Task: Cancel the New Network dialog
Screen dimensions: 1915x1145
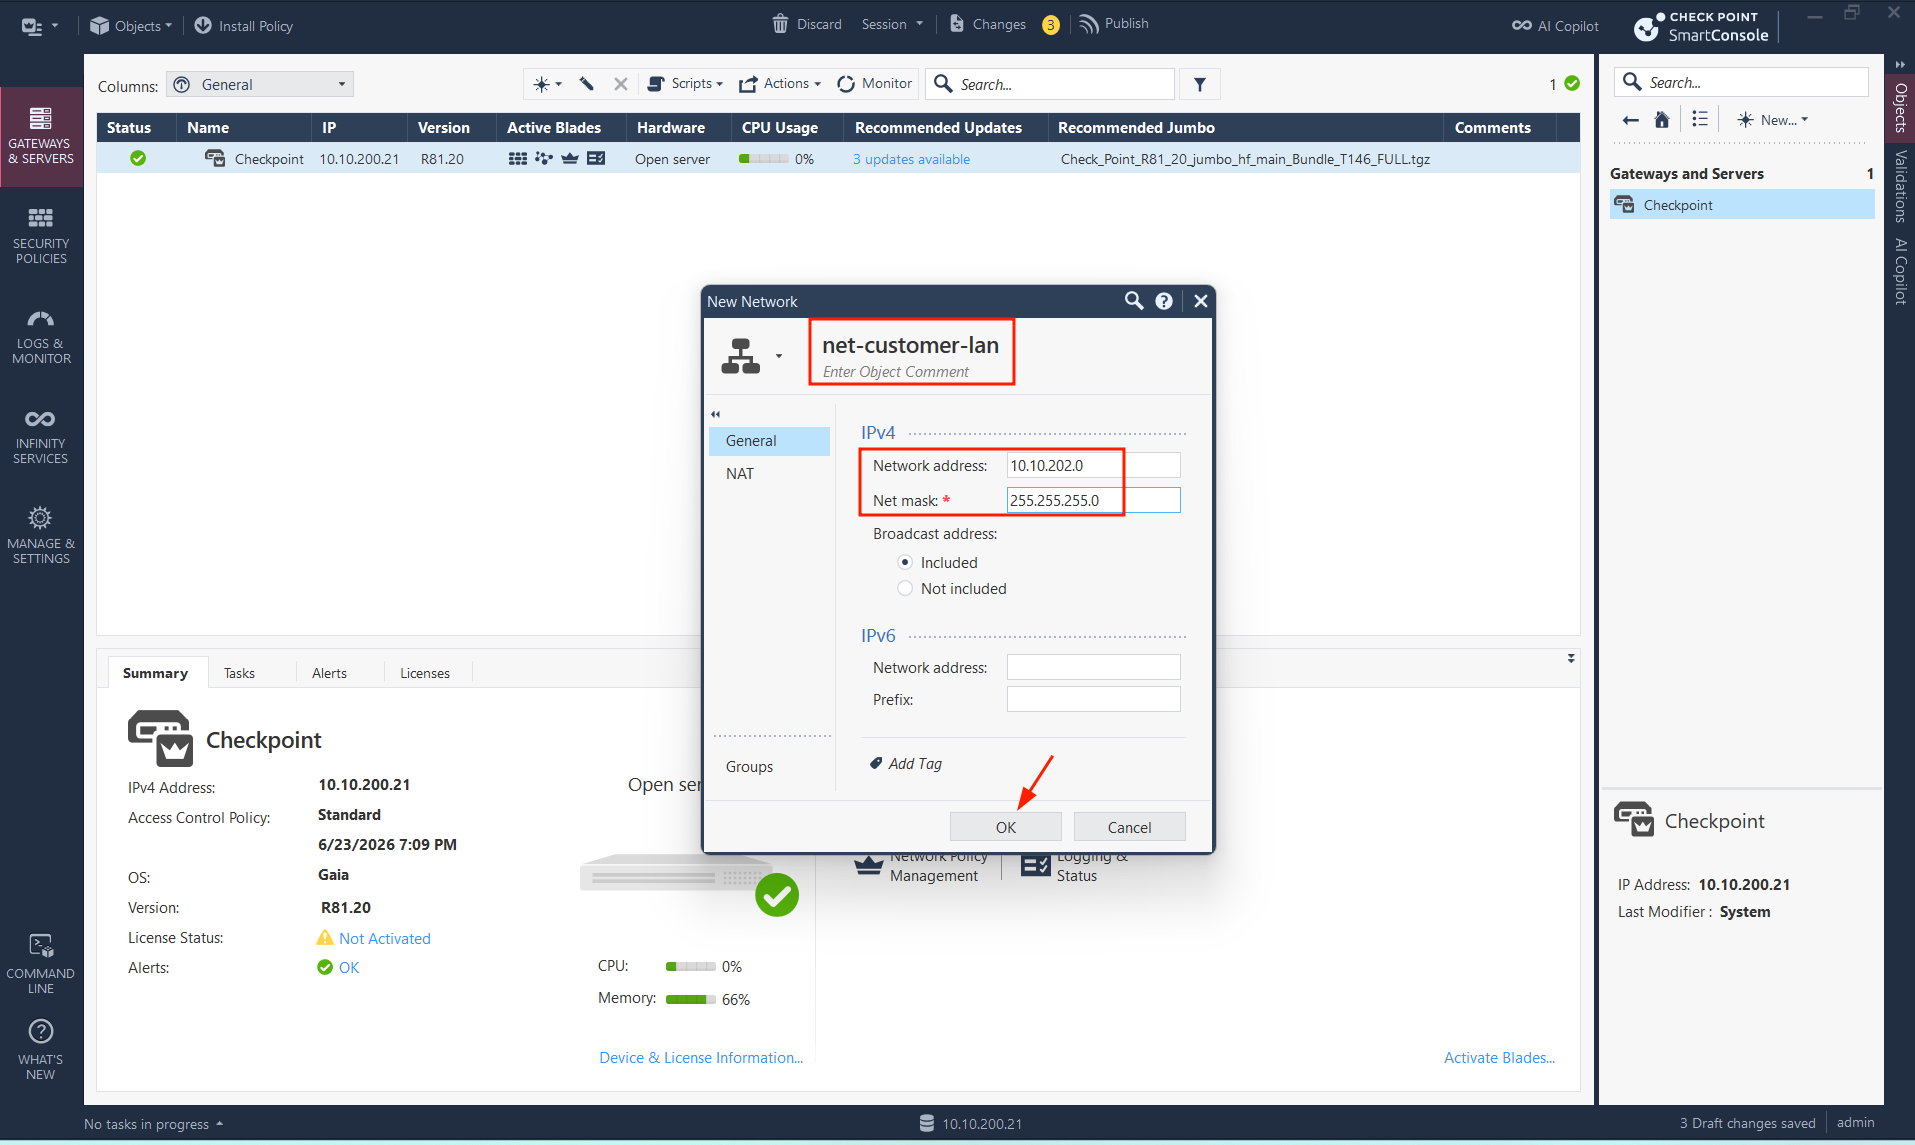Action: (x=1130, y=827)
